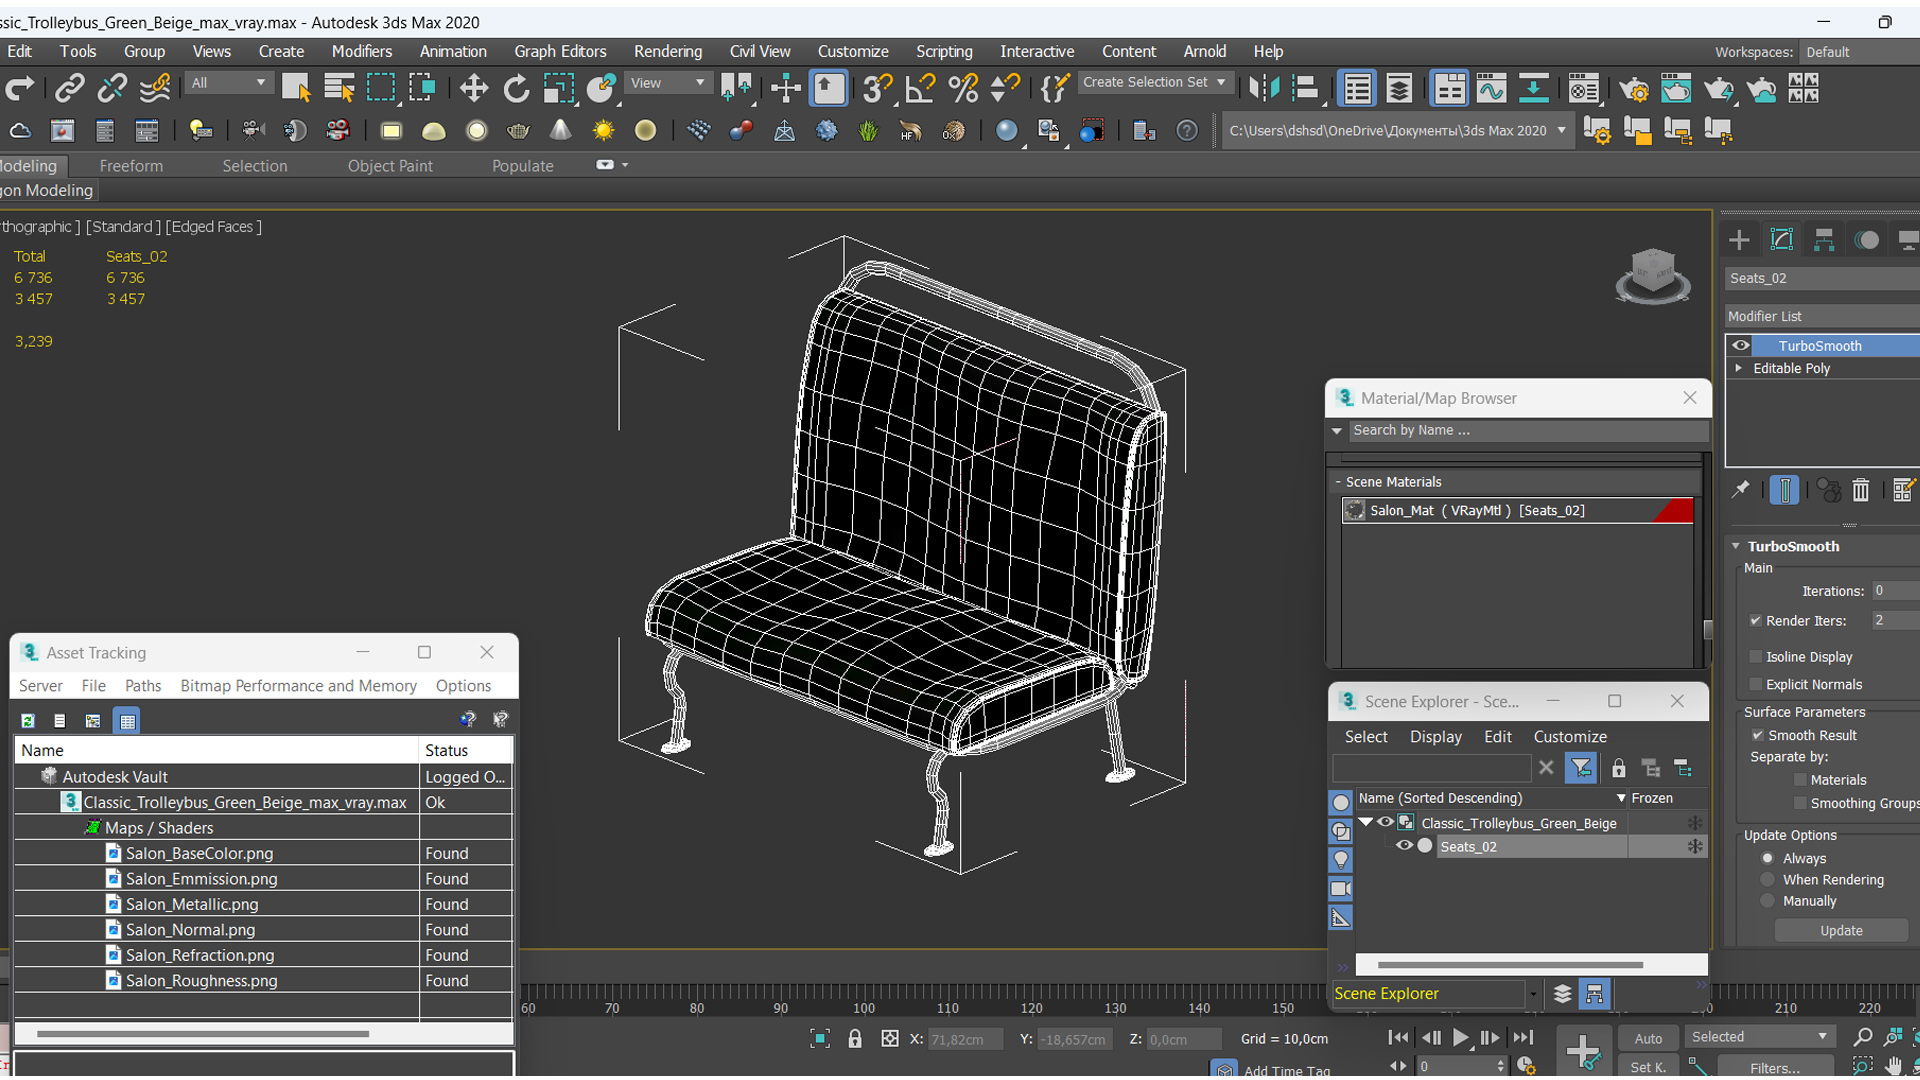Refresh Asset Tracking list icon
1920x1080 pixels.
tap(28, 720)
